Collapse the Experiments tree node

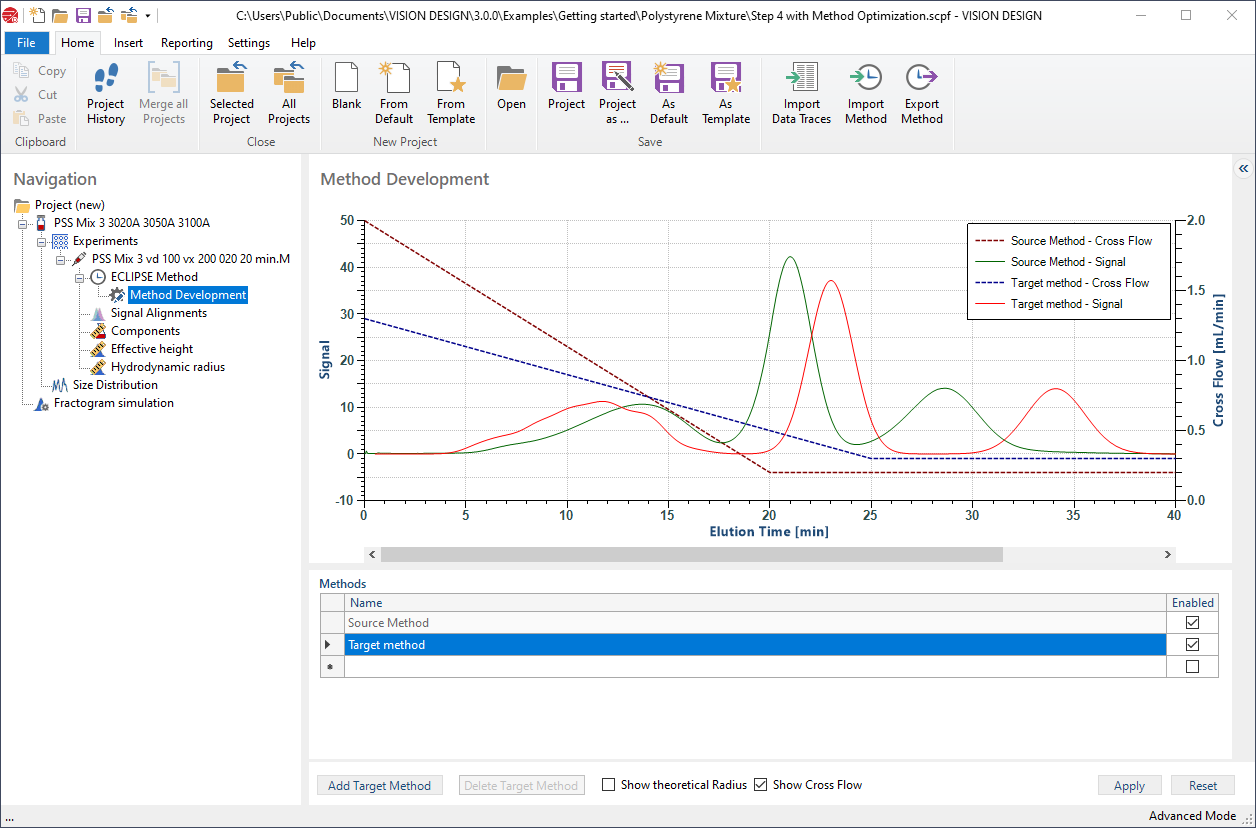pos(42,241)
